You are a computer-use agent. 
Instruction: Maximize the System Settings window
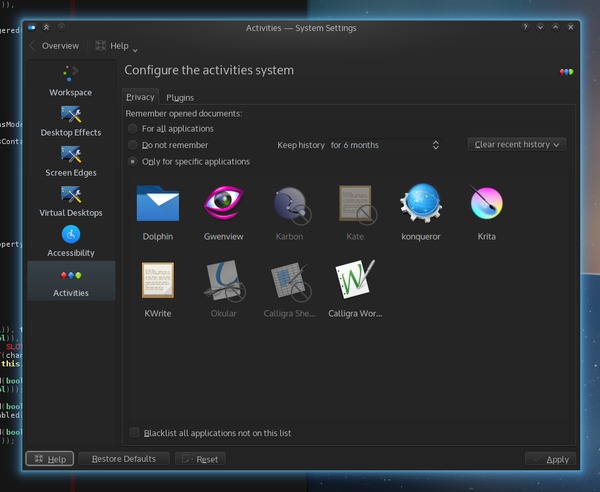(556, 27)
